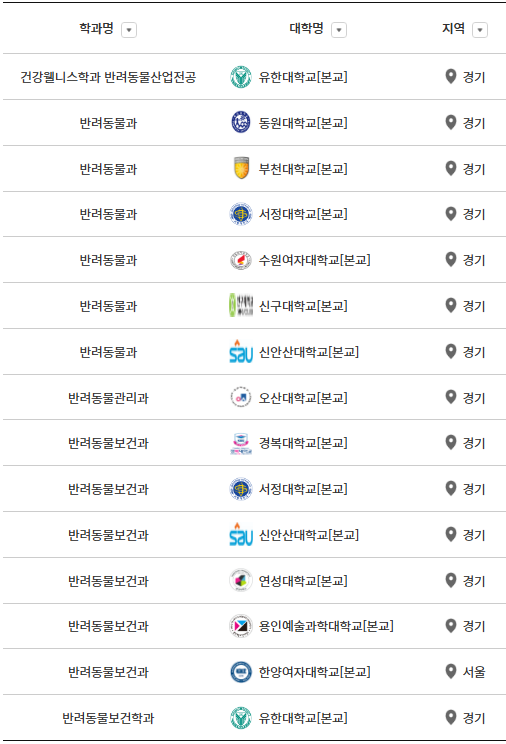Click the 수원여자대학교 logo icon
Screen dimensions: 506x744
tap(241, 260)
